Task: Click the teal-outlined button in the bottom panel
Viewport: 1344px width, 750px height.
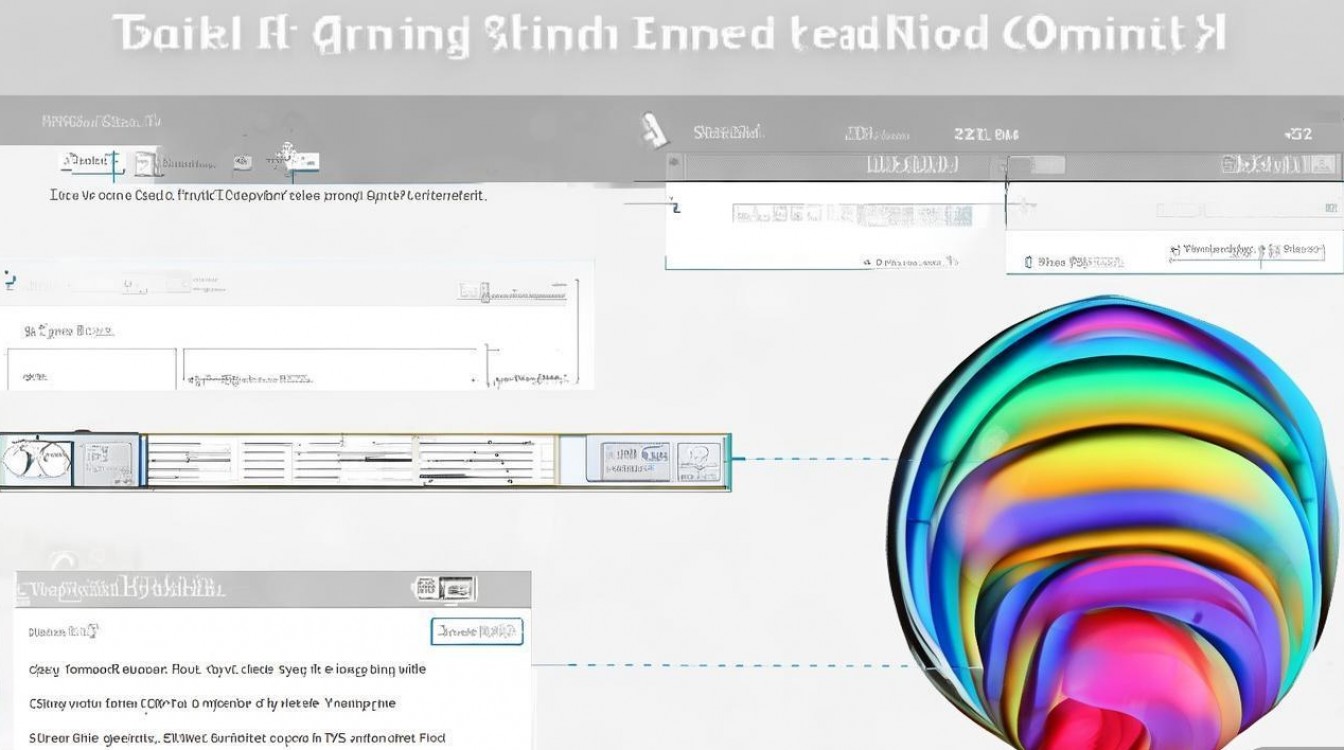Action: point(477,631)
